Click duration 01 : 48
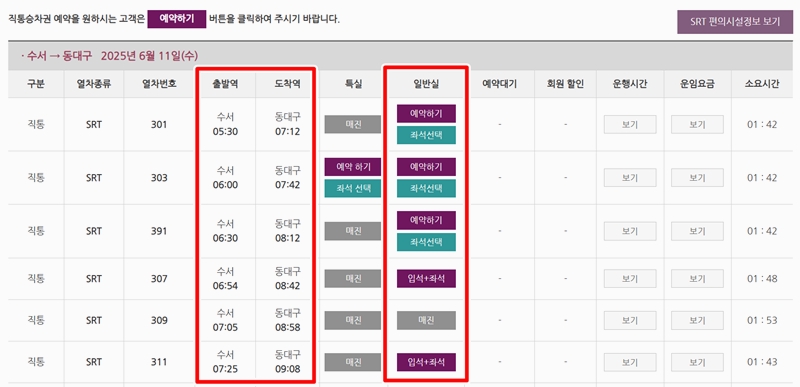This screenshot has width=800, height=387. 762,278
